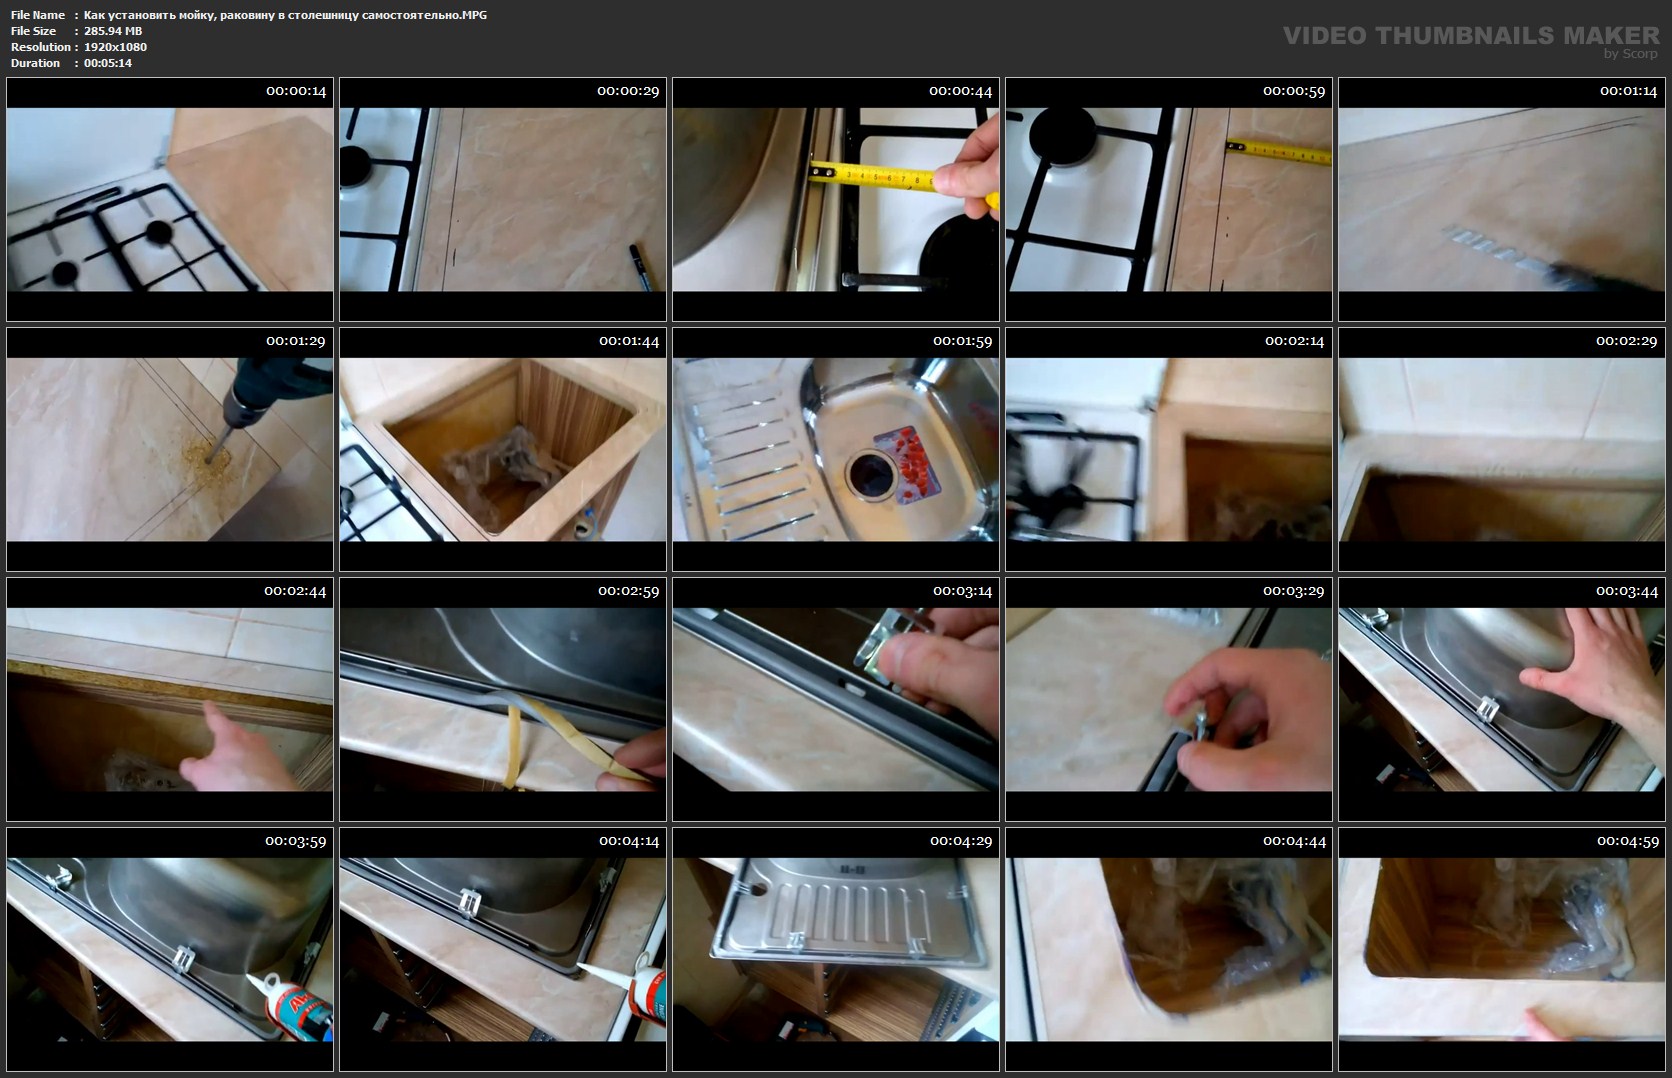Select the sealant tube frame at 00:04:14
The height and width of the screenshot is (1078, 1672).
pyautogui.click(x=503, y=950)
